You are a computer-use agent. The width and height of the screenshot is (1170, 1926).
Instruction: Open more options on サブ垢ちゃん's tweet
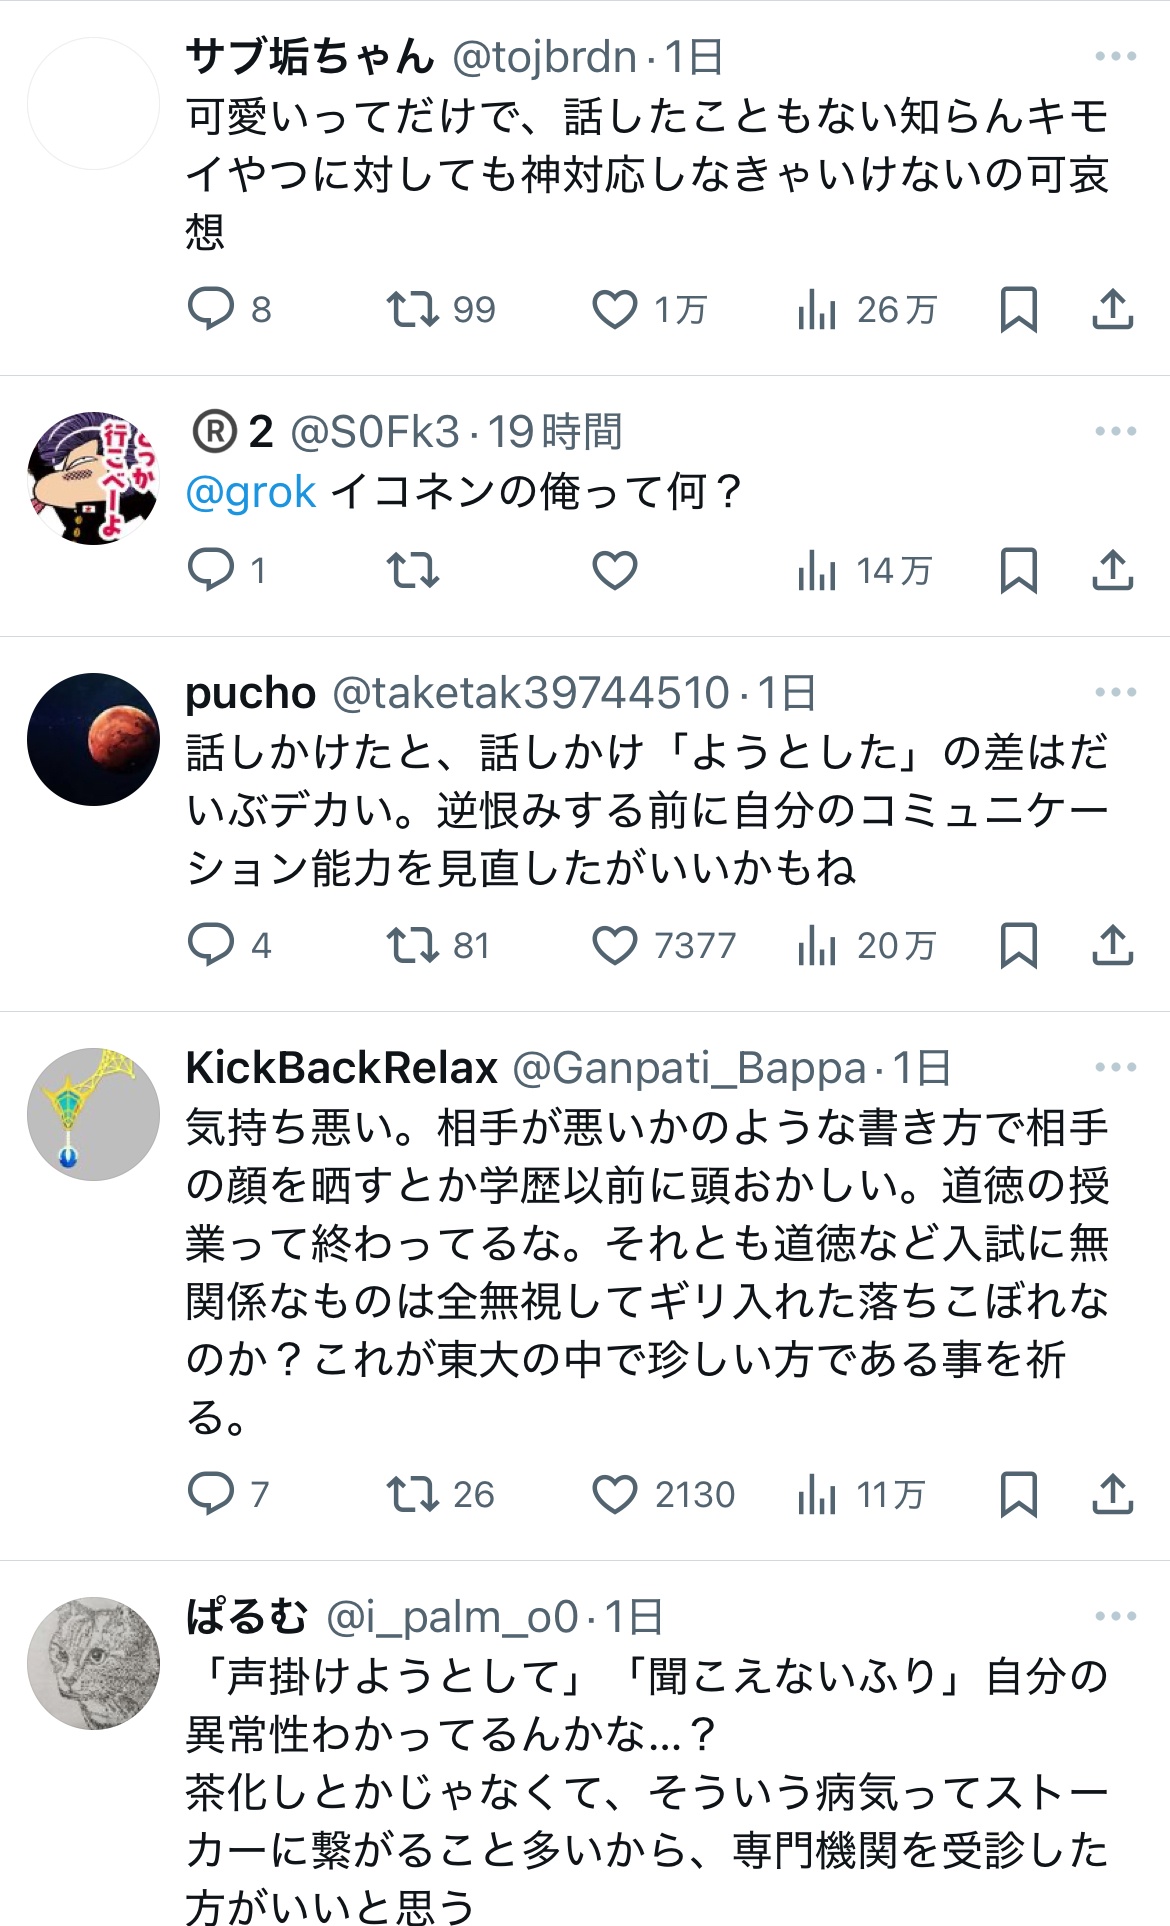point(1115,57)
